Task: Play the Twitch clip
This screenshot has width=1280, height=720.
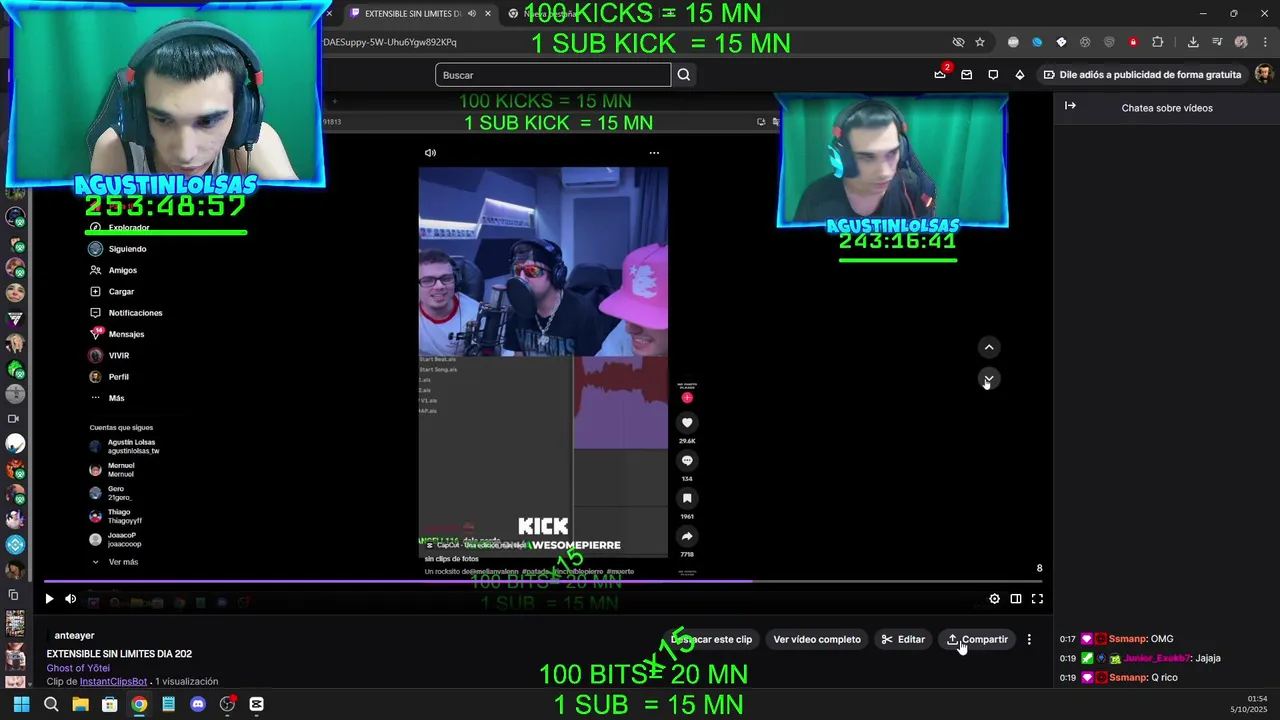Action: coord(49,599)
